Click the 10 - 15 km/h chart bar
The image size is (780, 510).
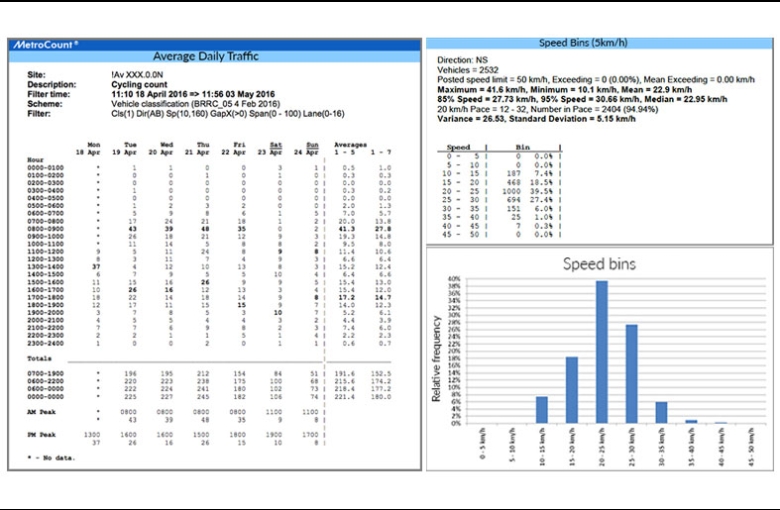(542, 410)
